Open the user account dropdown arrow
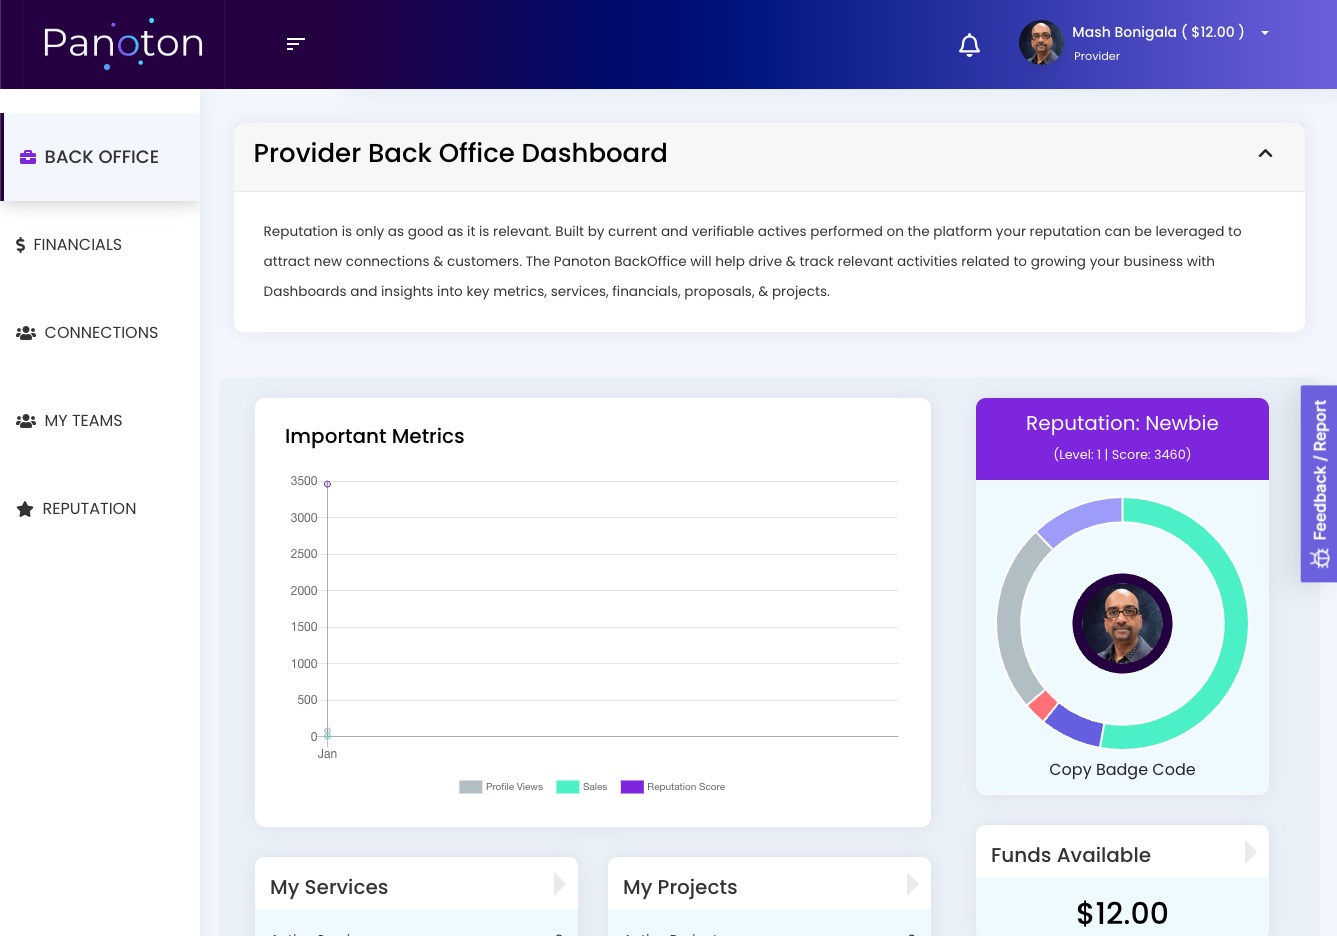This screenshot has height=936, width=1337. [x=1265, y=33]
